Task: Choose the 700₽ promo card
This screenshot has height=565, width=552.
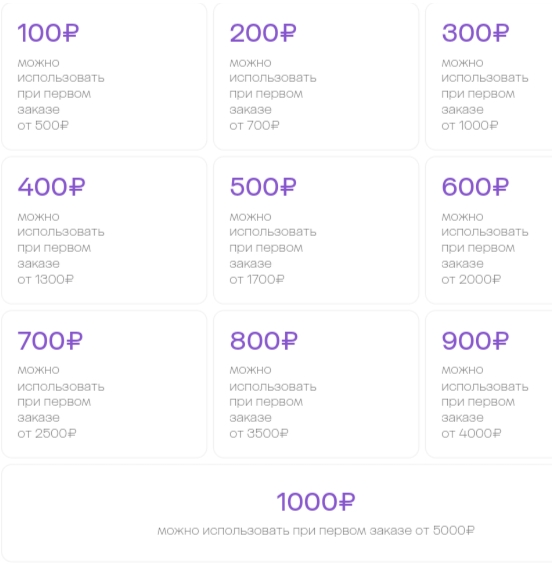Action: pos(104,384)
